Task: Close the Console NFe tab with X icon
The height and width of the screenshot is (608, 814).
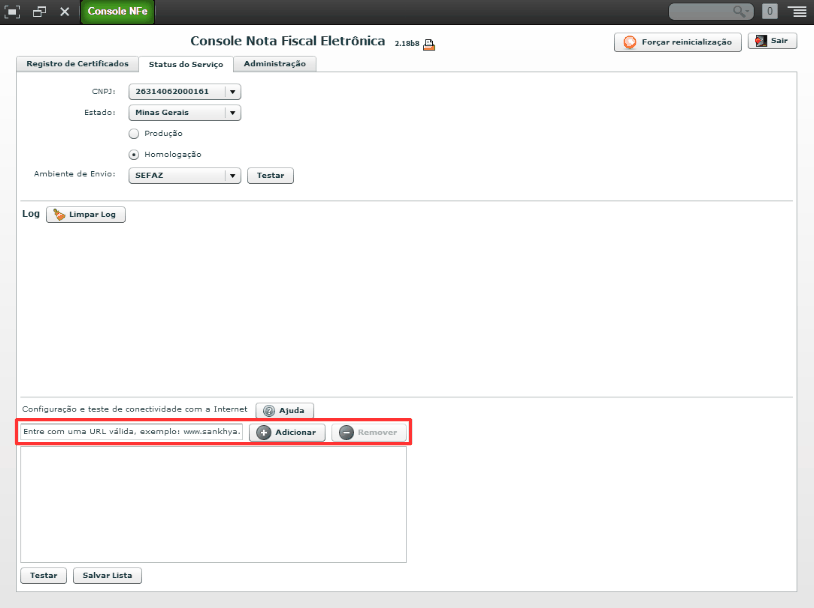Action: (64, 11)
